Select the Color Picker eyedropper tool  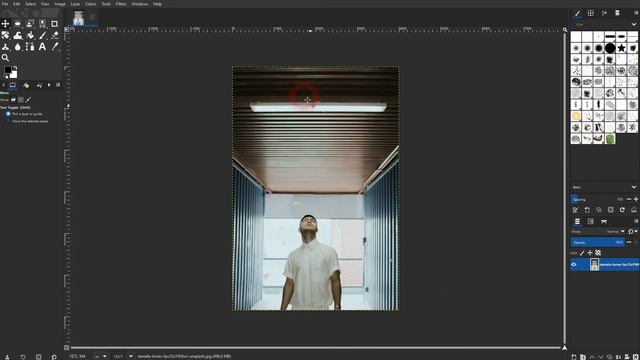[x=55, y=47]
